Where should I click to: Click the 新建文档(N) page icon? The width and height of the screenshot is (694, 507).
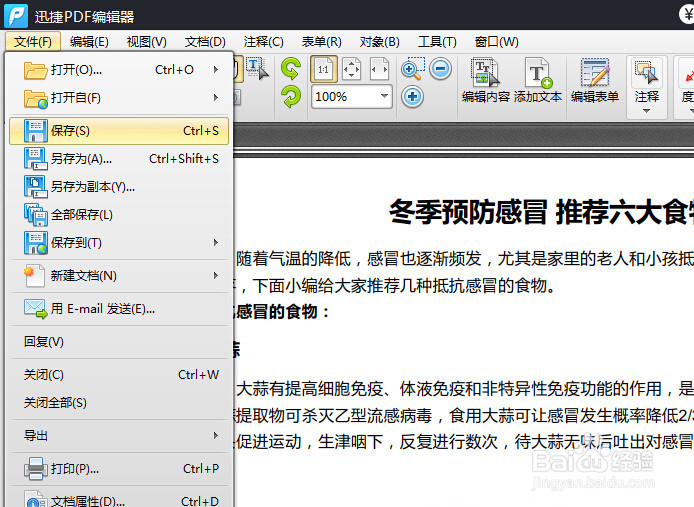click(x=35, y=275)
